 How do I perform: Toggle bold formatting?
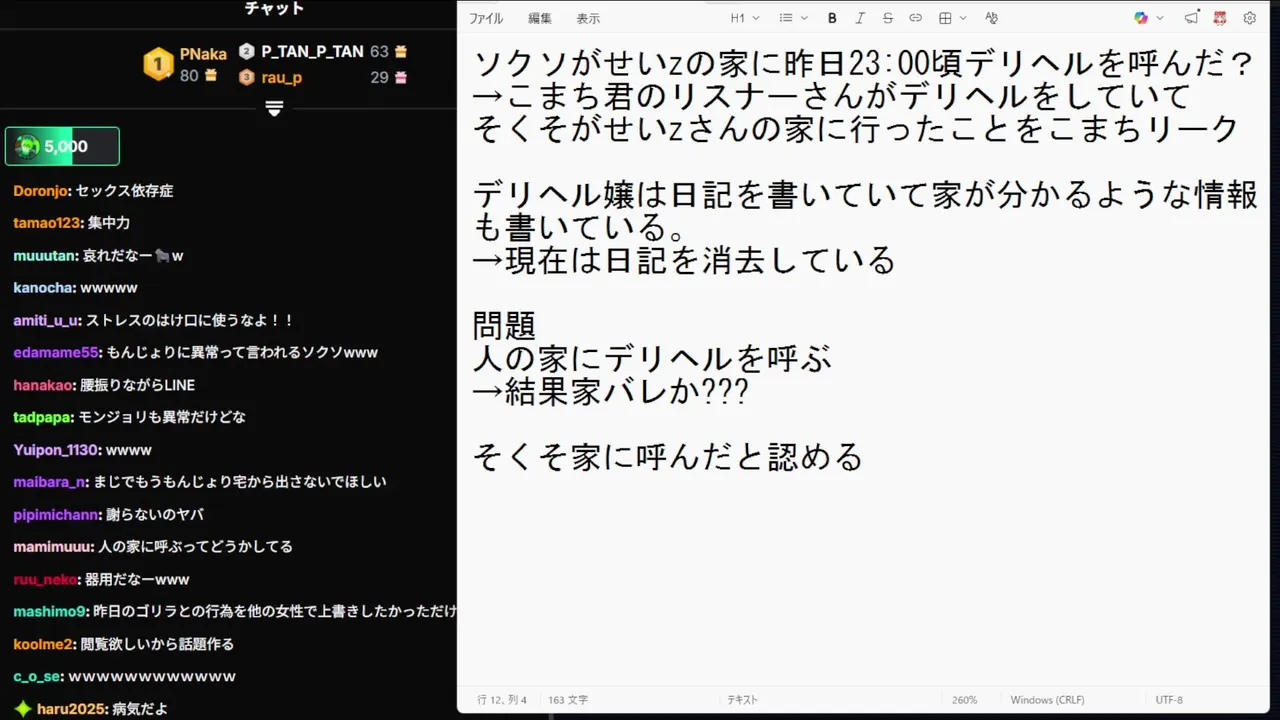(832, 18)
